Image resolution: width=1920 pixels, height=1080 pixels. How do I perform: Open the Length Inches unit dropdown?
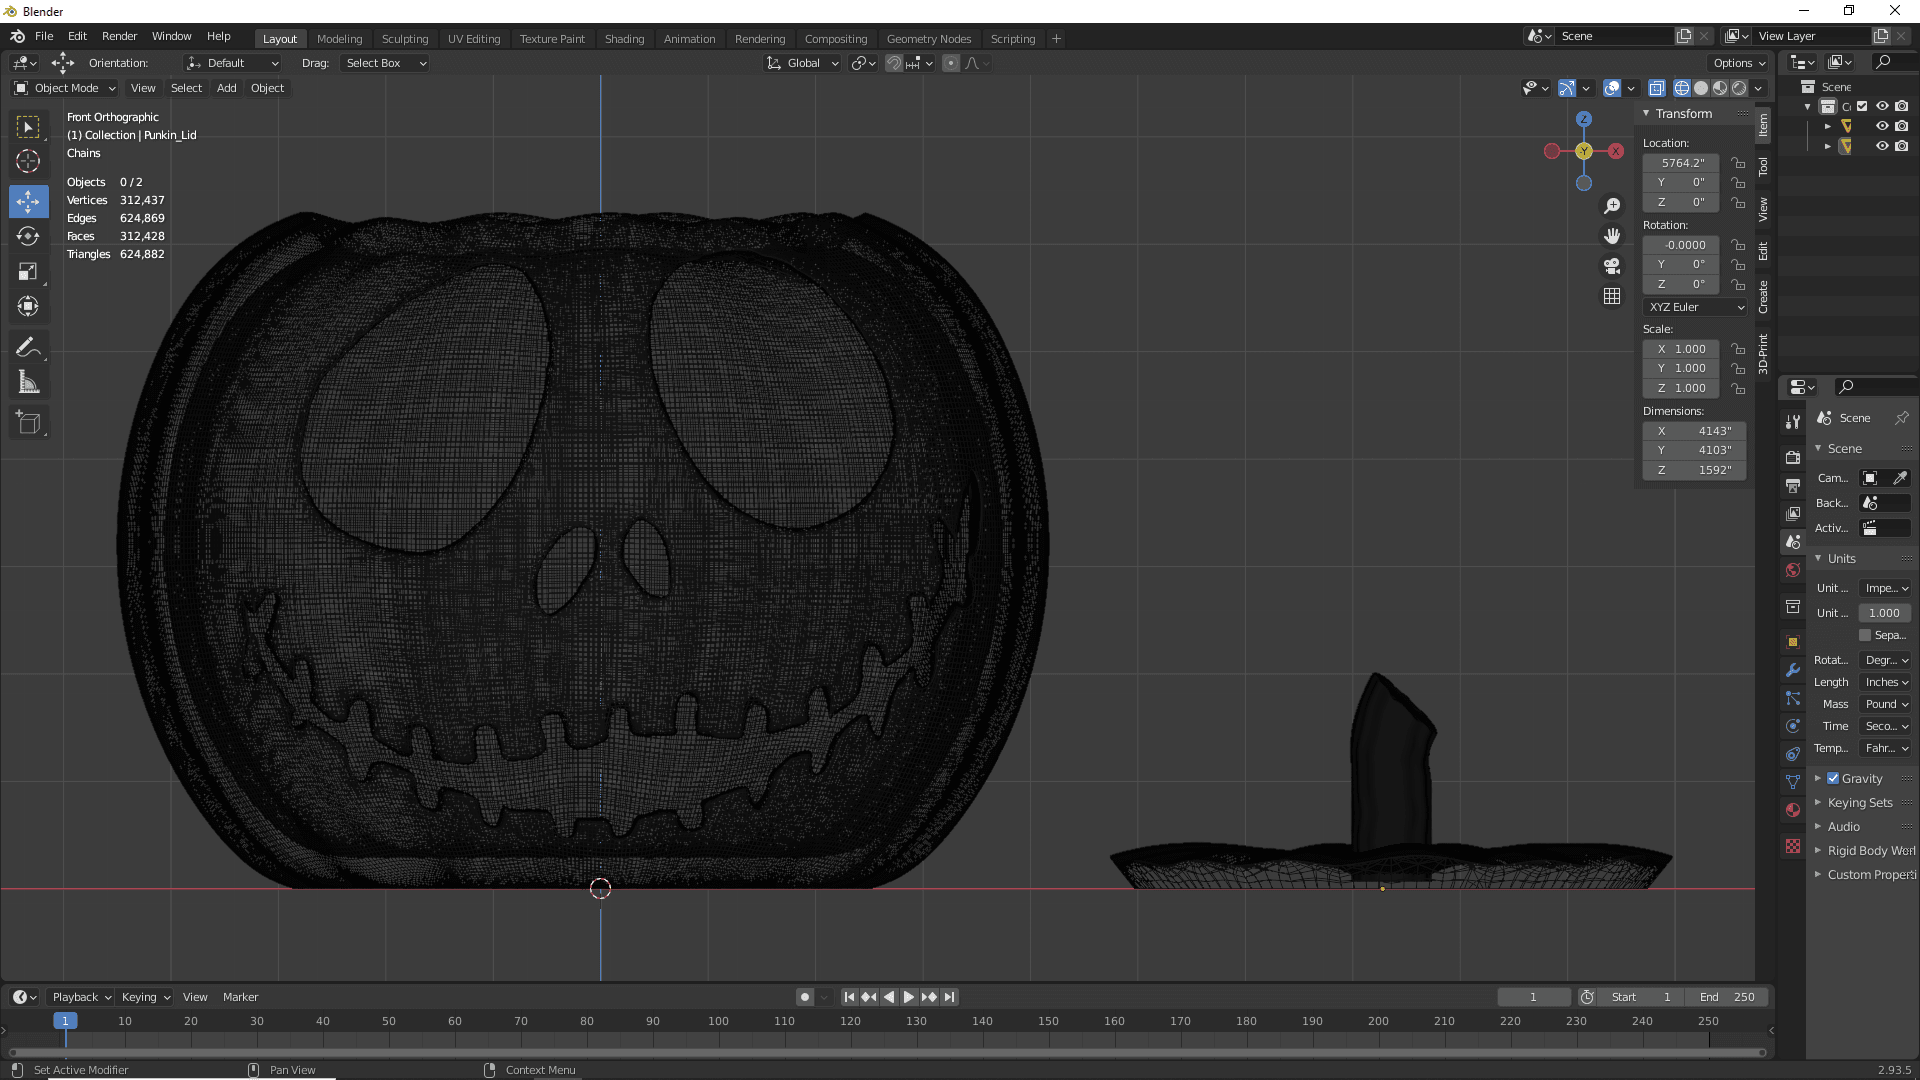tap(1886, 682)
